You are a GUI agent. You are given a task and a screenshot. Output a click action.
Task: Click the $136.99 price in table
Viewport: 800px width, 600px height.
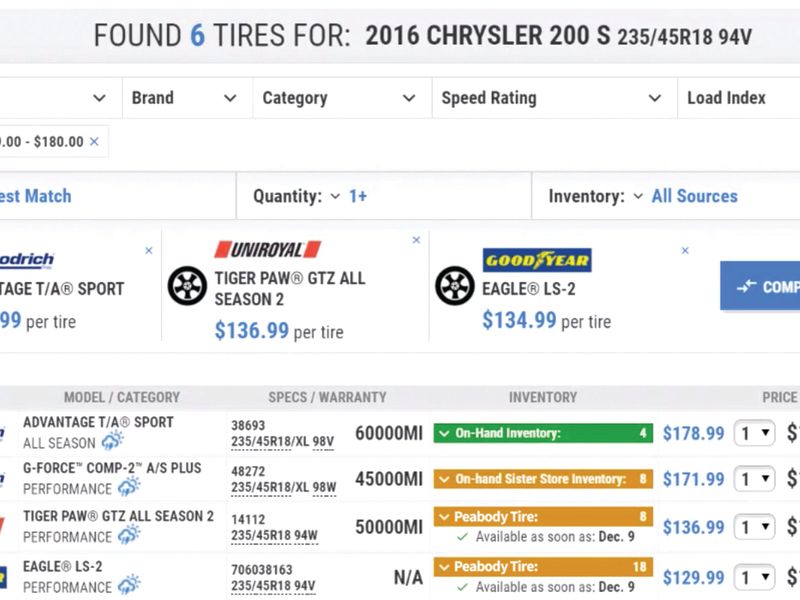[x=693, y=527]
